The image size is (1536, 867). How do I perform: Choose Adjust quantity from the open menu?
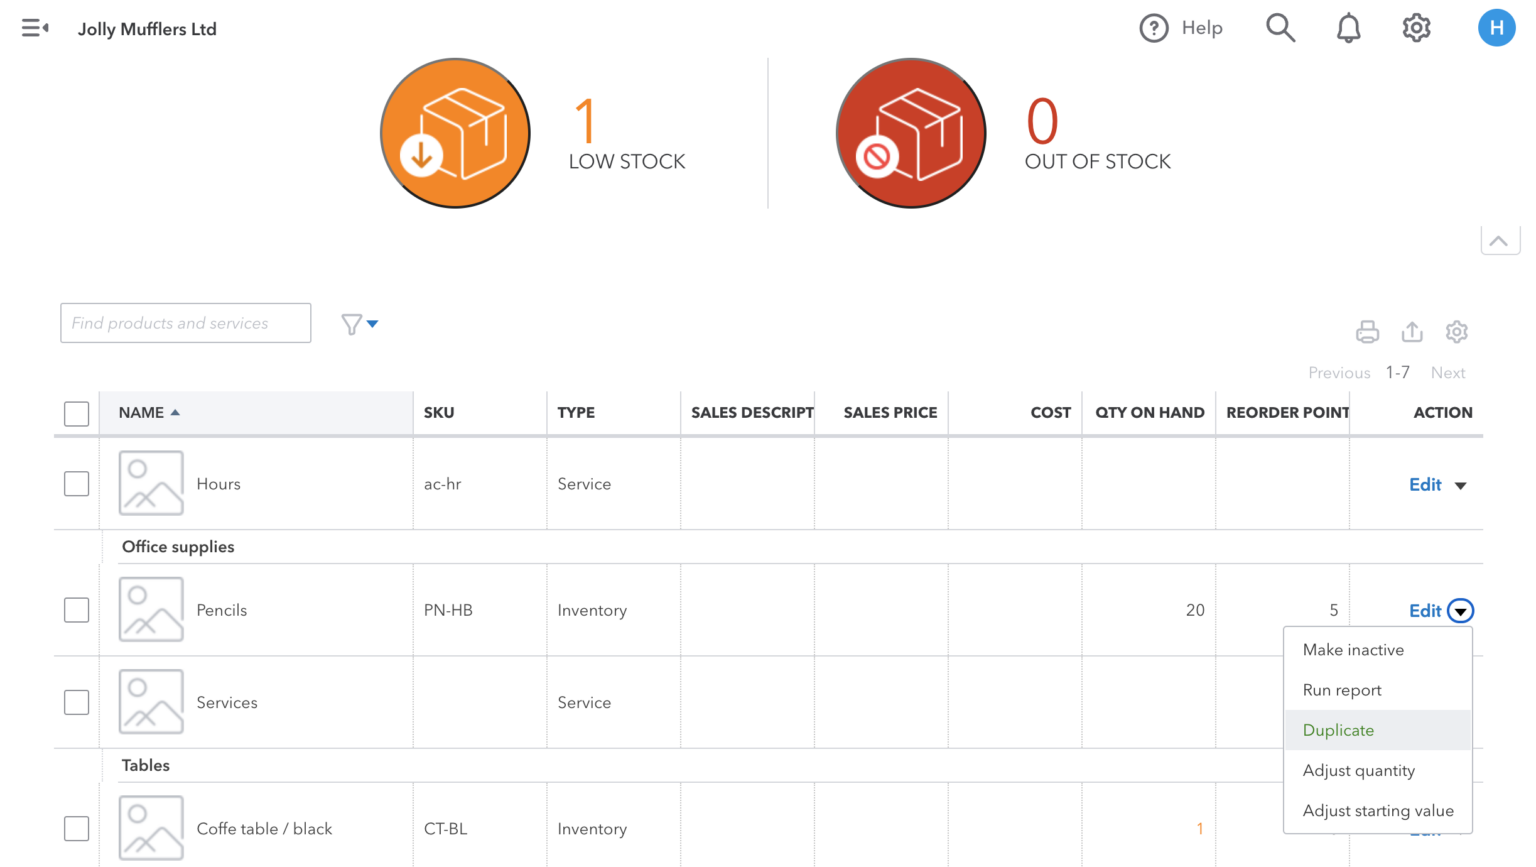(x=1359, y=770)
